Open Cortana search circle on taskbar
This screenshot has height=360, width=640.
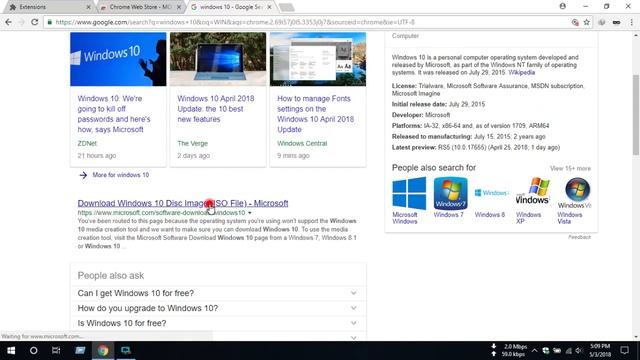point(33,351)
